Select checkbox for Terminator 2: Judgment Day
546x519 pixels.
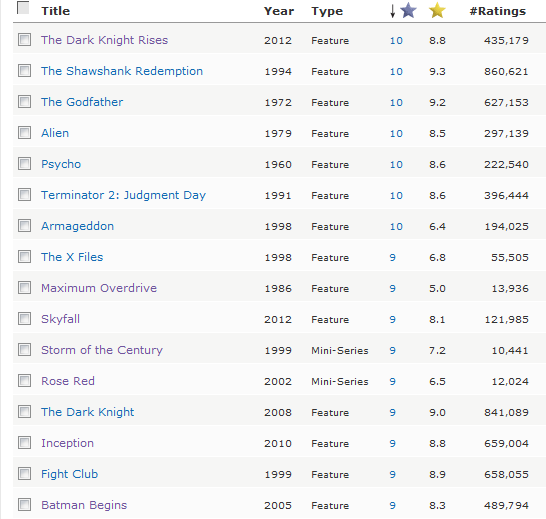(x=24, y=195)
